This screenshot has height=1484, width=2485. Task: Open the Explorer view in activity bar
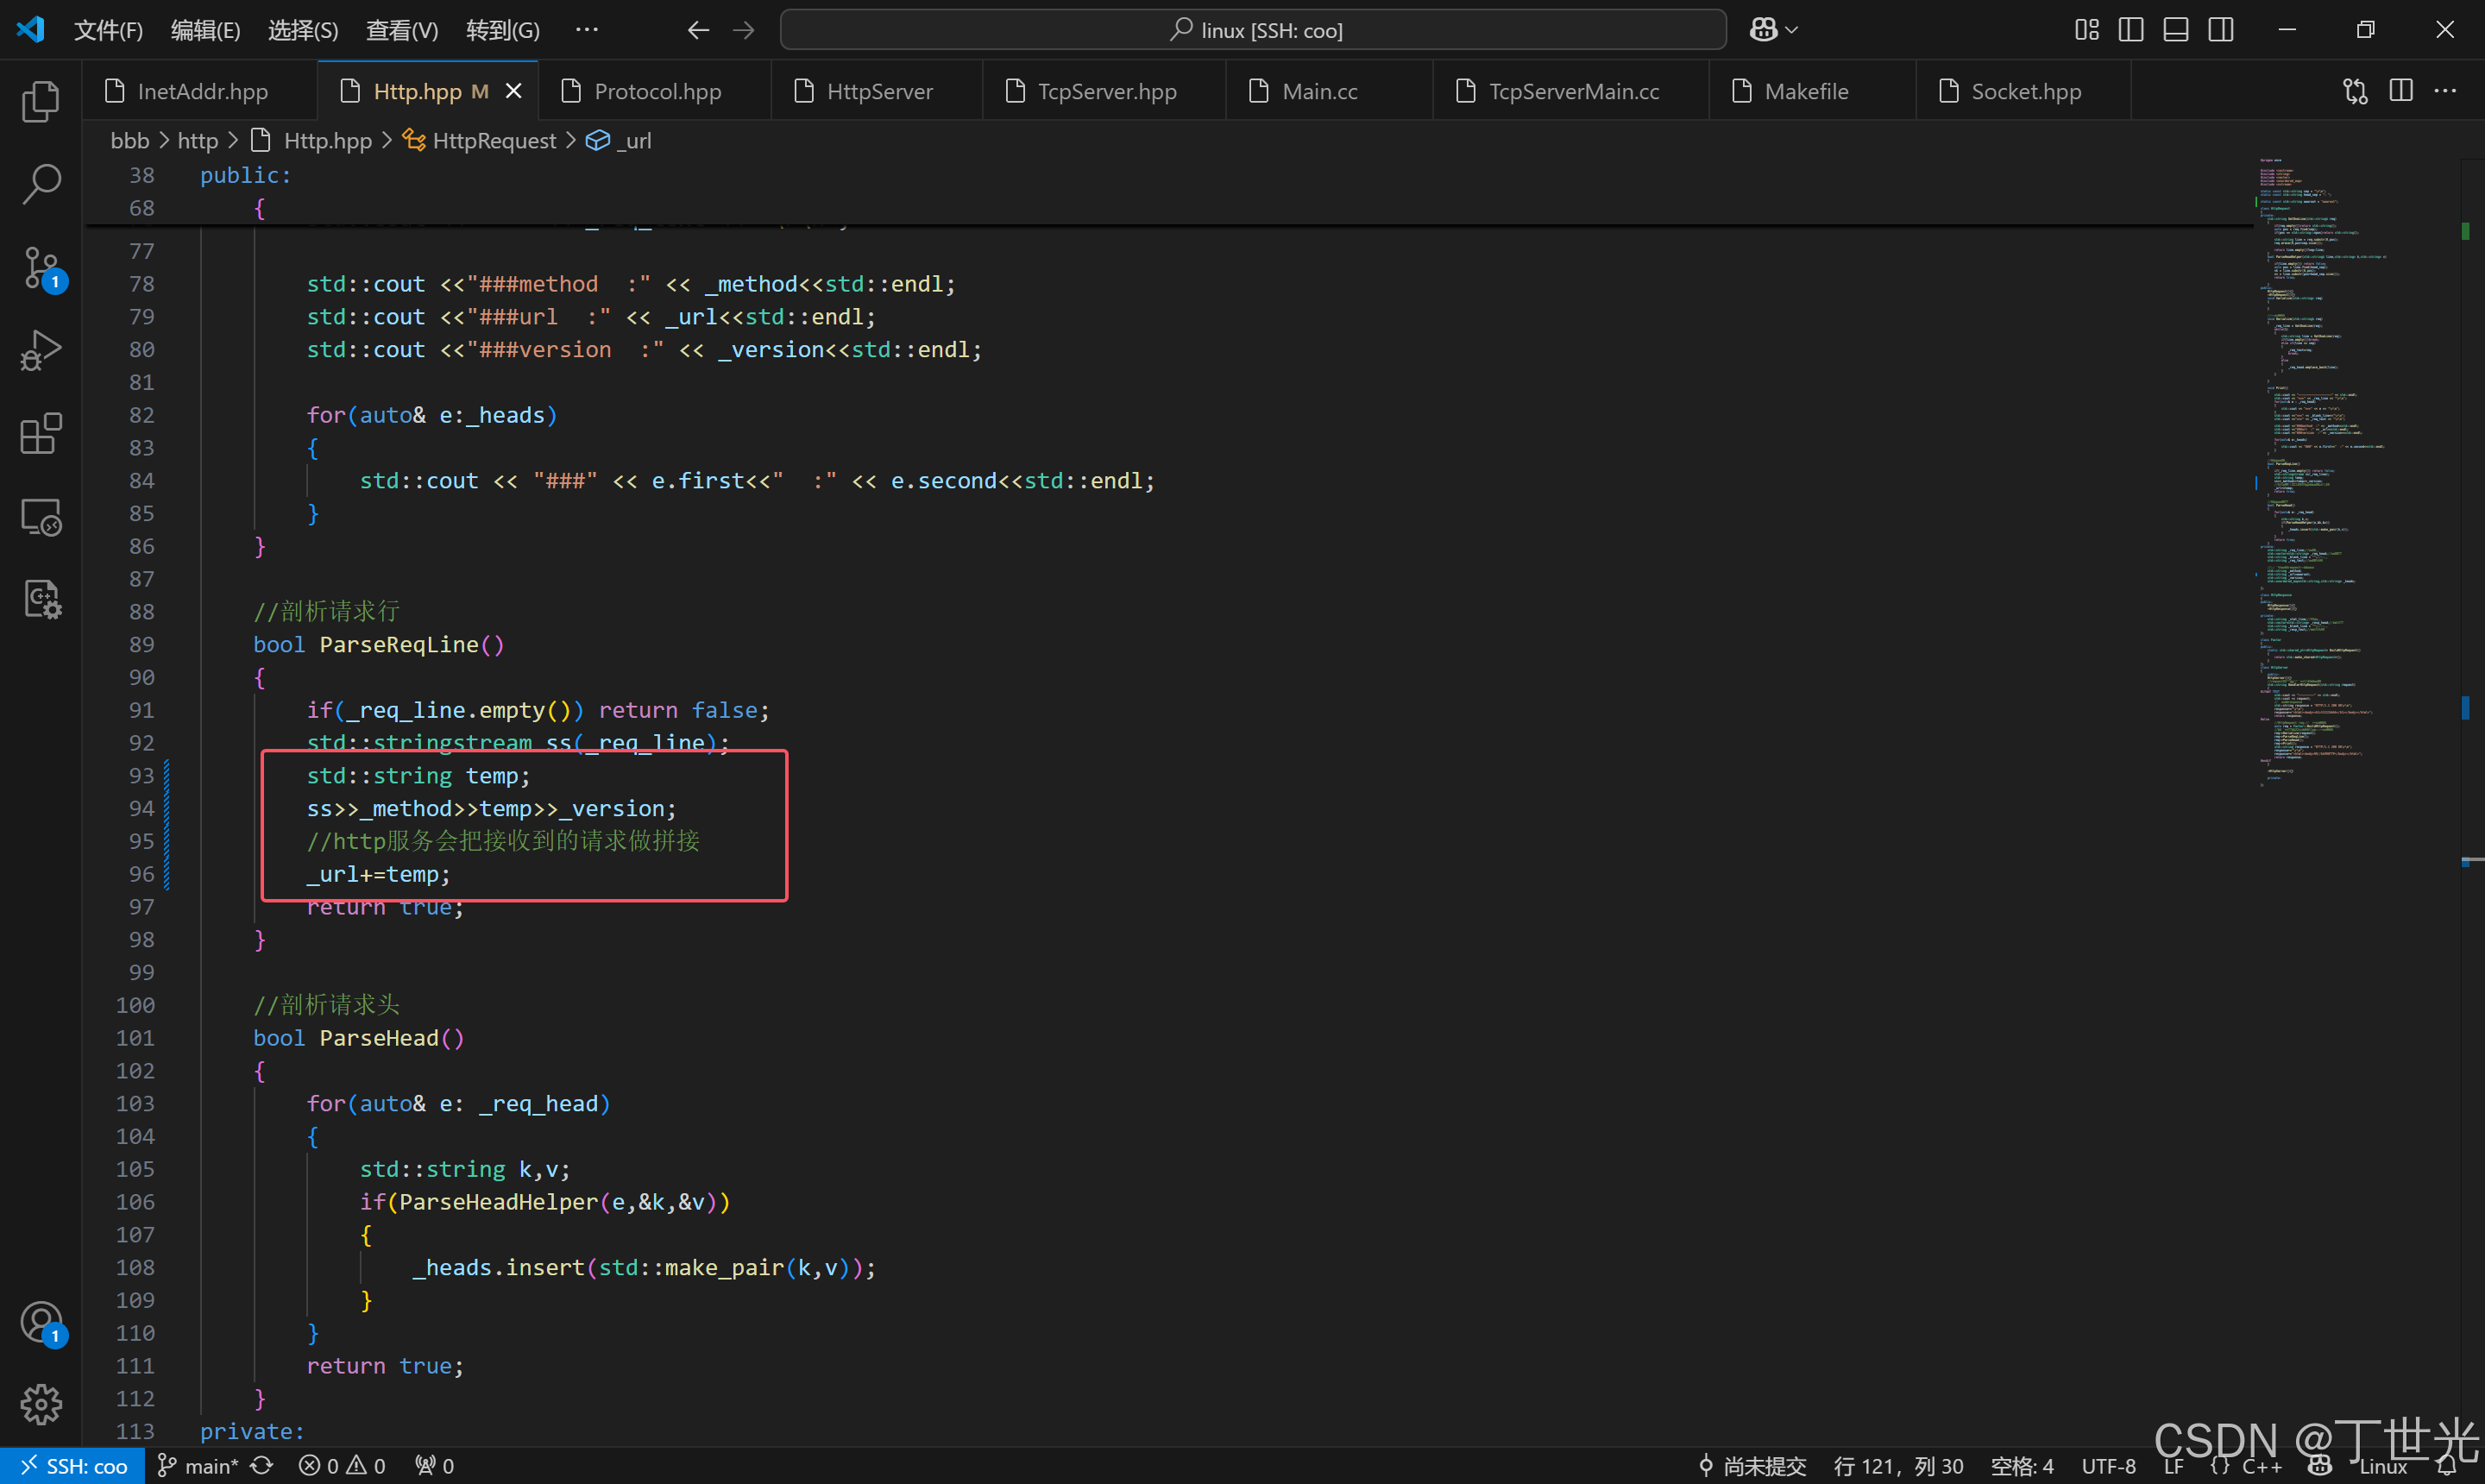40,101
